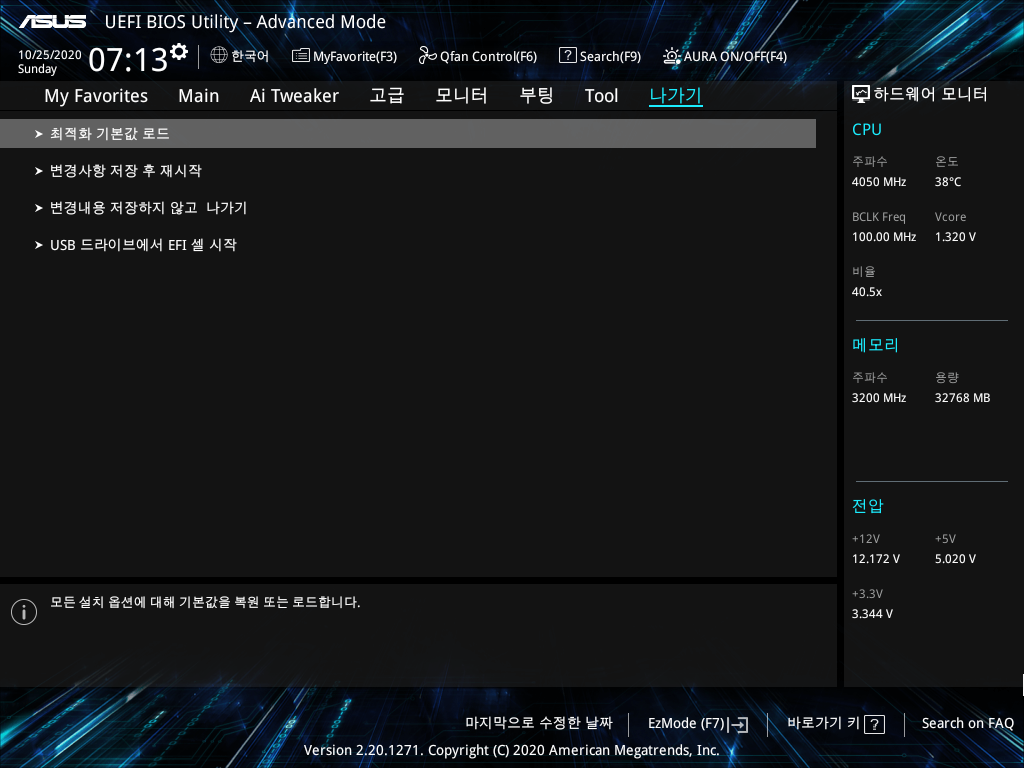Screen dimensions: 1024x768
Task: Click the help text 모든 설치 옵션에 대해
Action: pyautogui.click(x=205, y=602)
